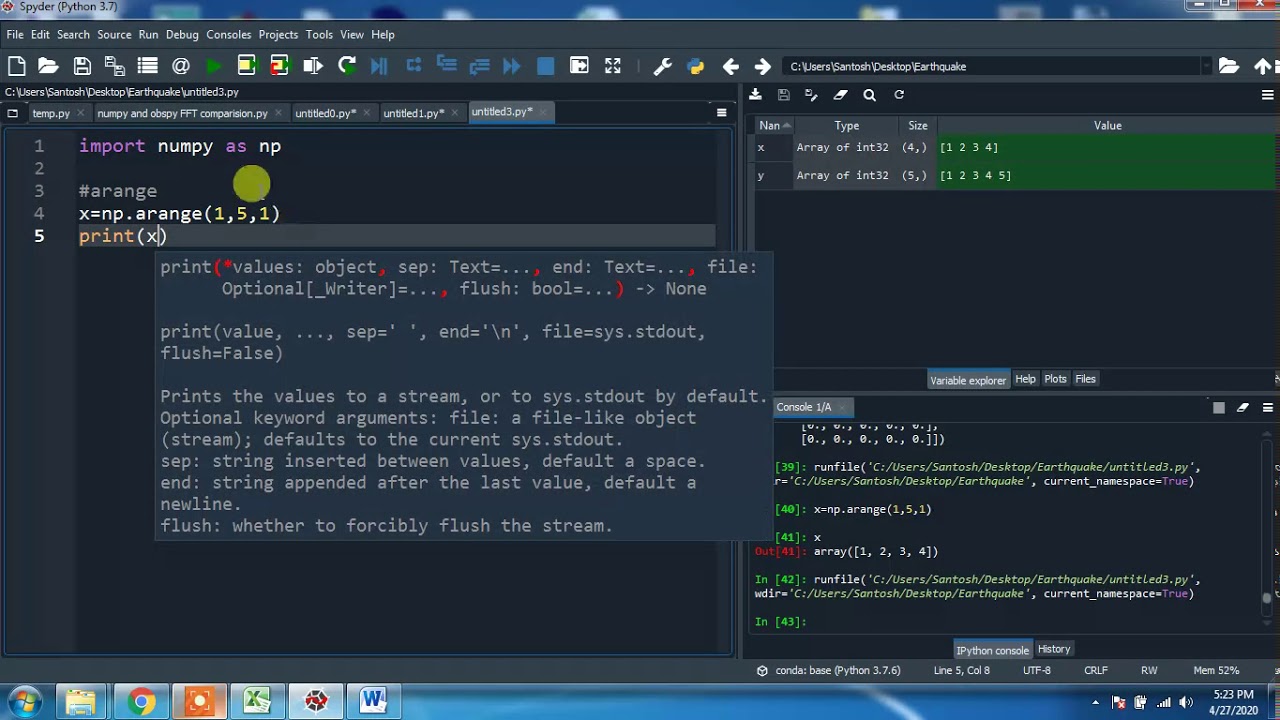Switch to History tab
Image resolution: width=1280 pixels, height=720 pixels.
1053,649
